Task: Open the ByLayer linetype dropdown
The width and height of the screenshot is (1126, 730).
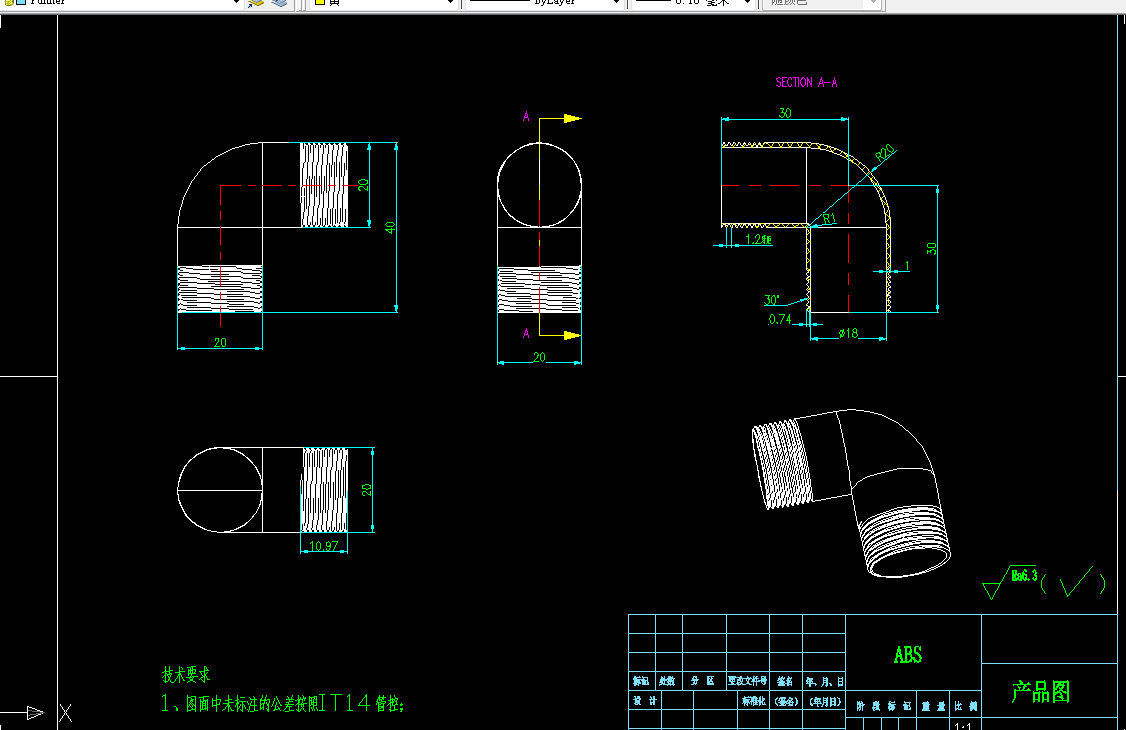Action: [544, 3]
